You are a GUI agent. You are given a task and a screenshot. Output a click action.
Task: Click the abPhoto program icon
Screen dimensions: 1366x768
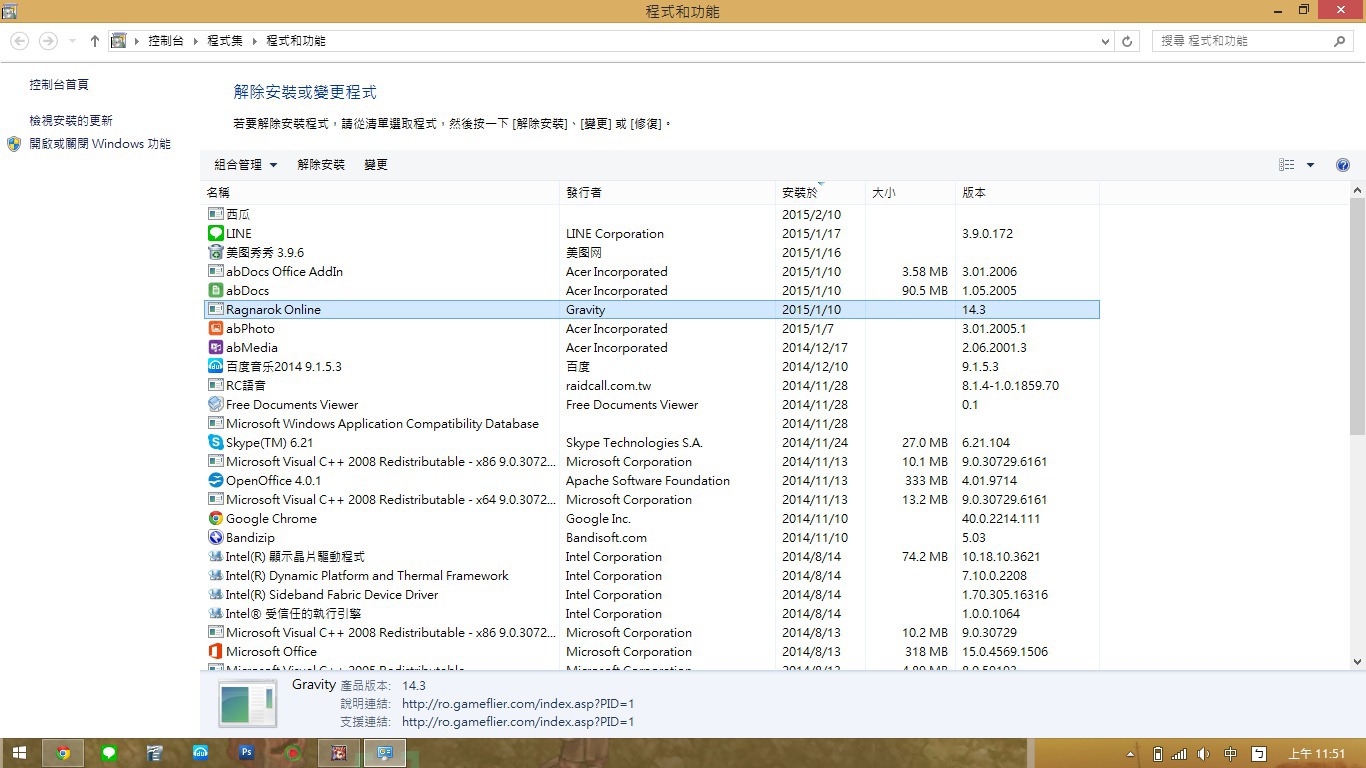[x=215, y=328]
